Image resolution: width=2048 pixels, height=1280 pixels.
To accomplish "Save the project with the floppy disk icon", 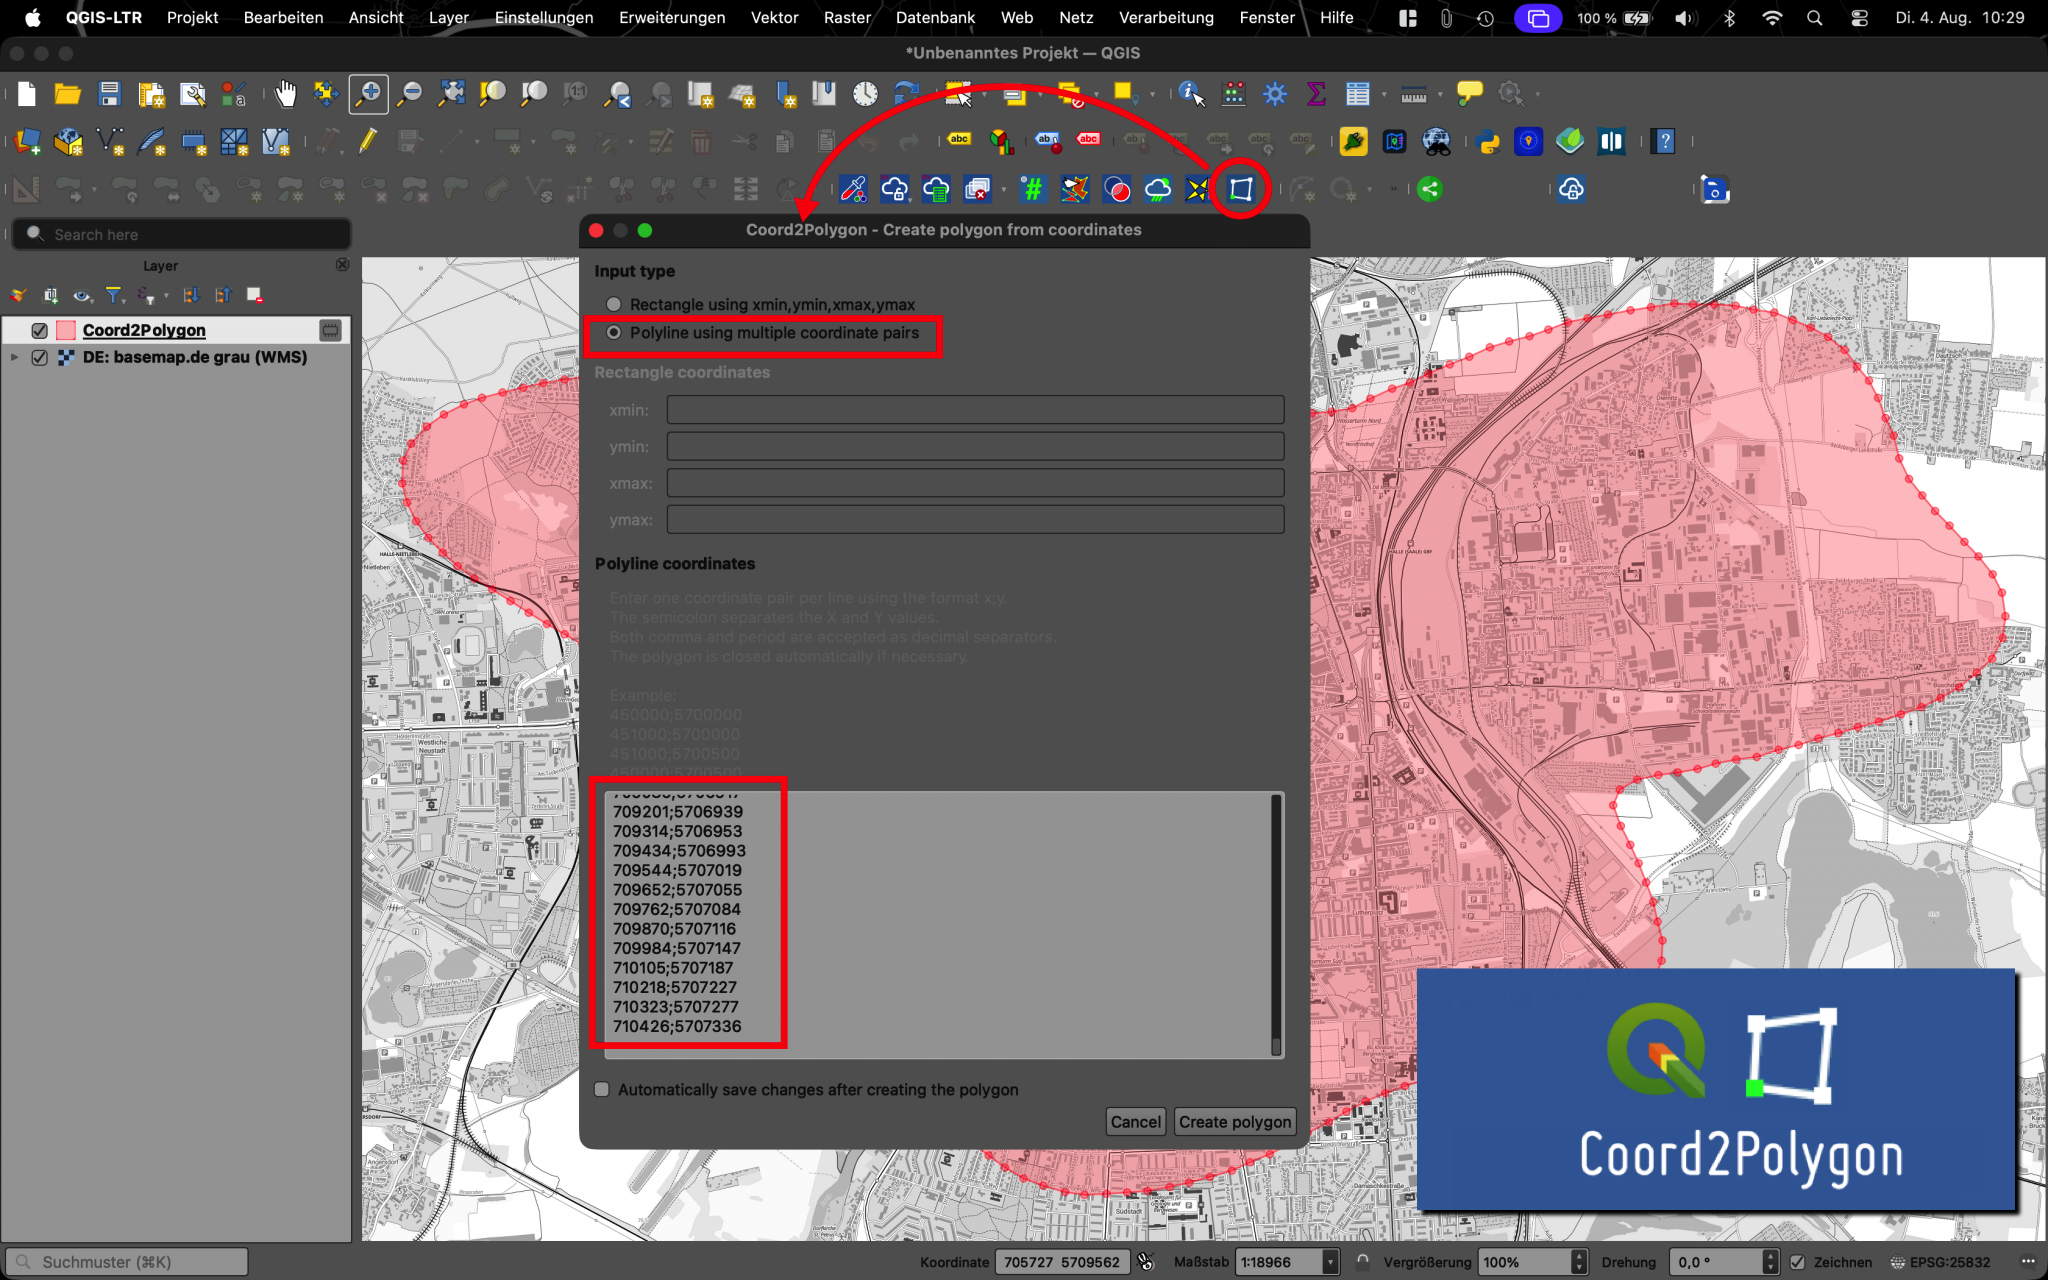I will tap(110, 94).
